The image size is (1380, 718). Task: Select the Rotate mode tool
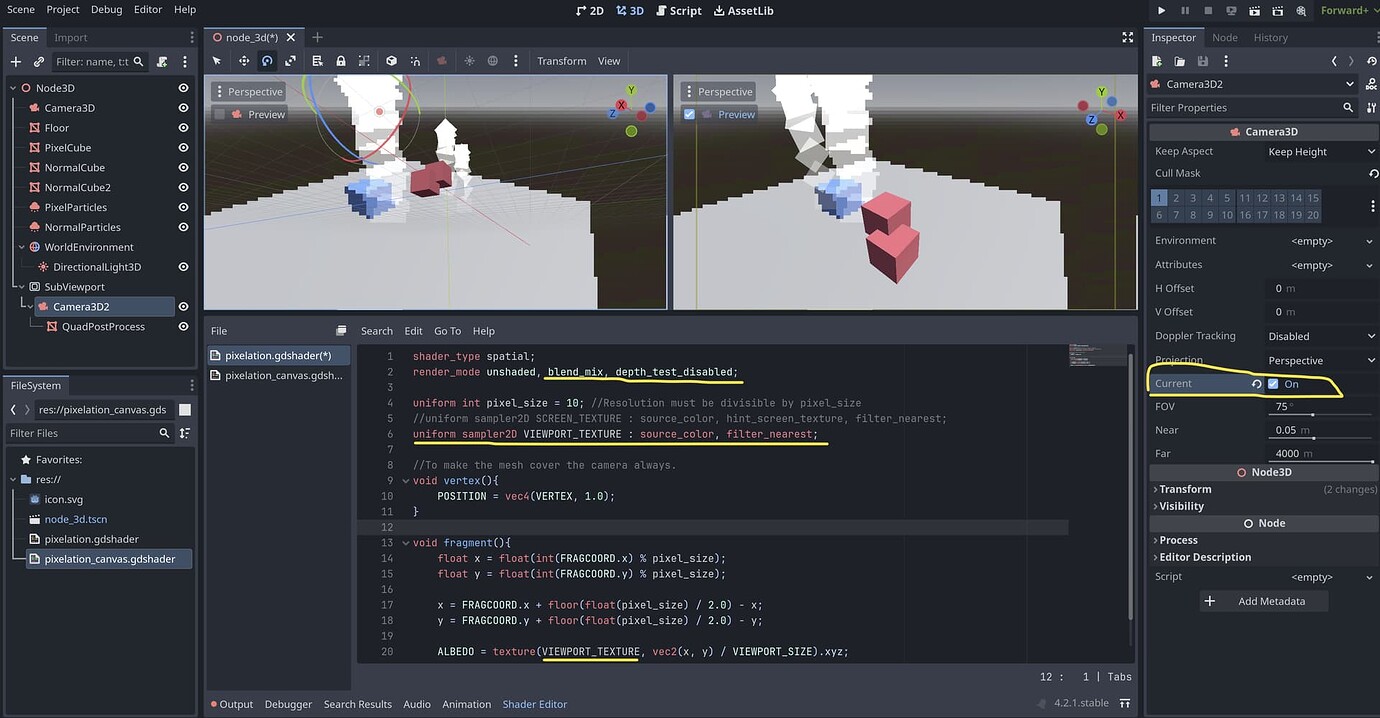pyautogui.click(x=267, y=61)
